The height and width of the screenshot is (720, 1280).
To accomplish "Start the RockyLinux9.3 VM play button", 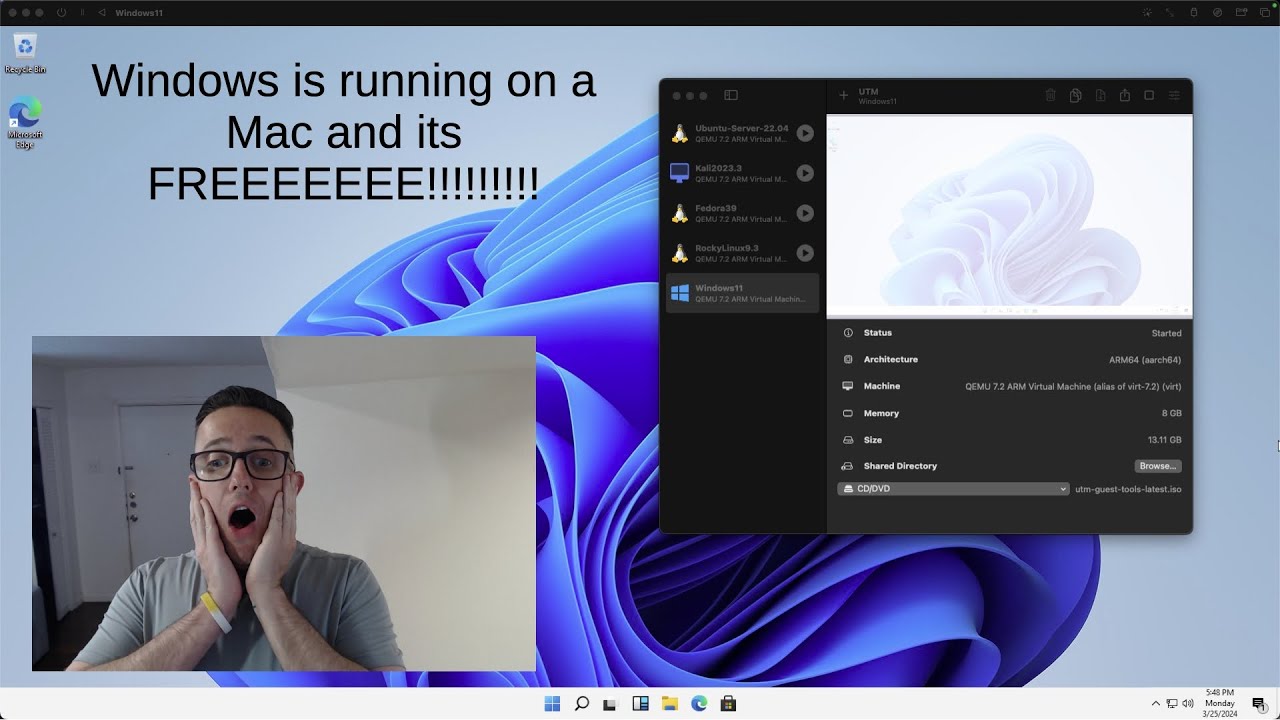I will coord(805,253).
